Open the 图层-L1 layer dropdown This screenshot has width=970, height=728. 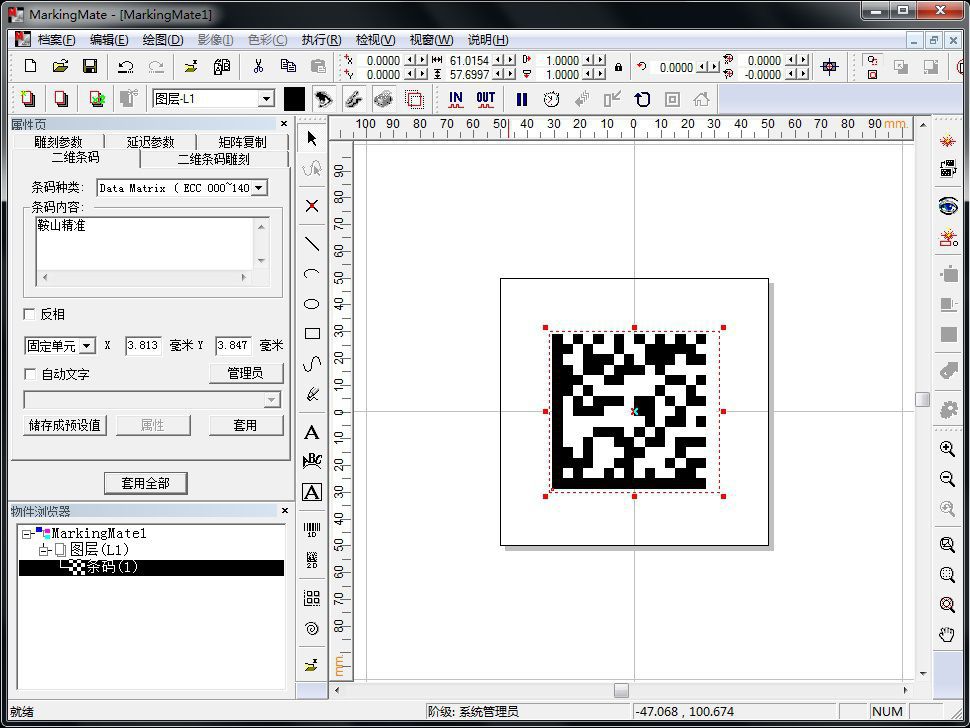tap(265, 98)
